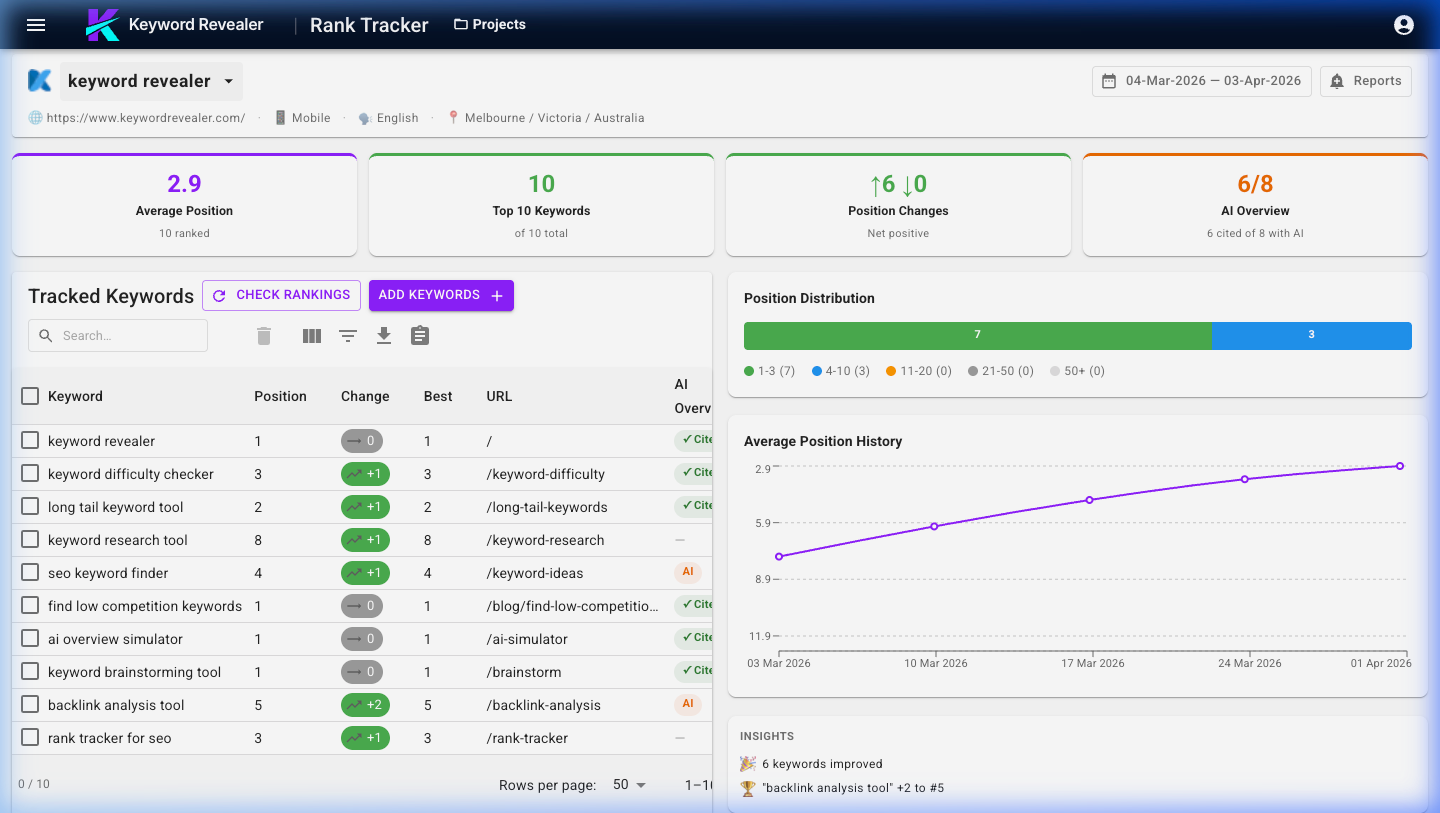Click the Cited badge for keyword brainstorming tool
The width and height of the screenshot is (1440, 813).
tap(693, 671)
